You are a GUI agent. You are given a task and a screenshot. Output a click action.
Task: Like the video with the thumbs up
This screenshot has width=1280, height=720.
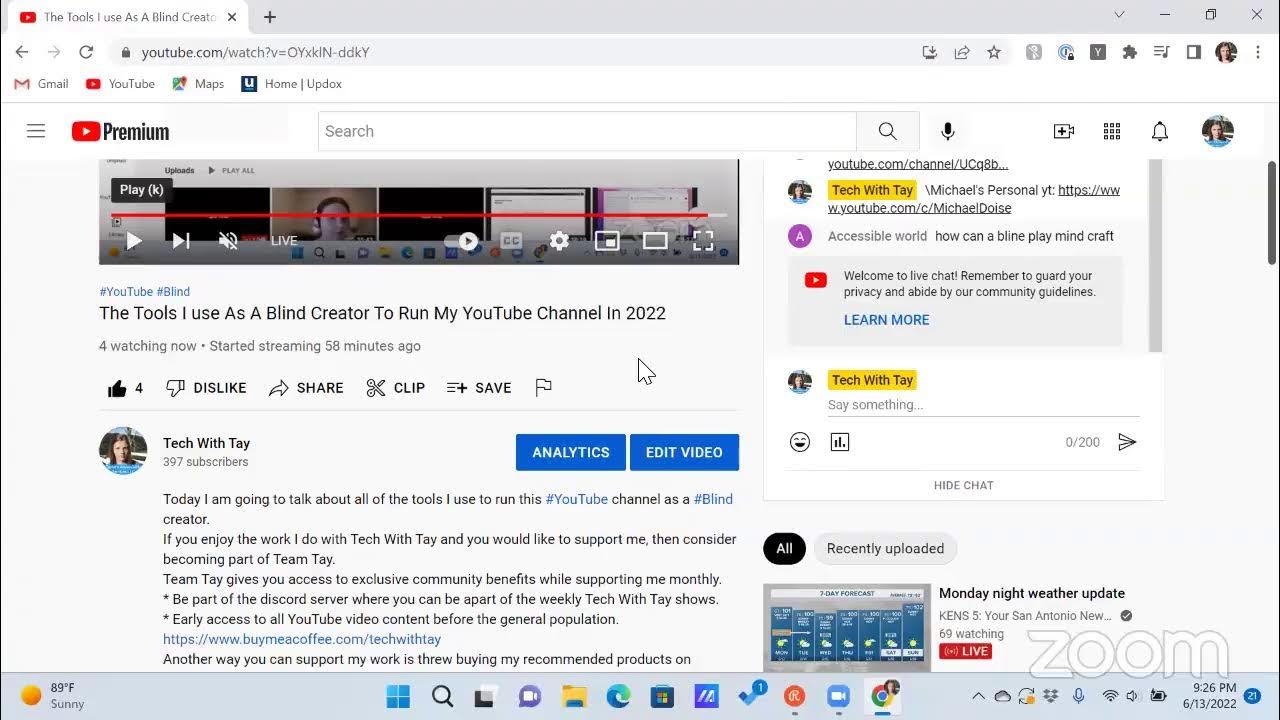coord(116,388)
